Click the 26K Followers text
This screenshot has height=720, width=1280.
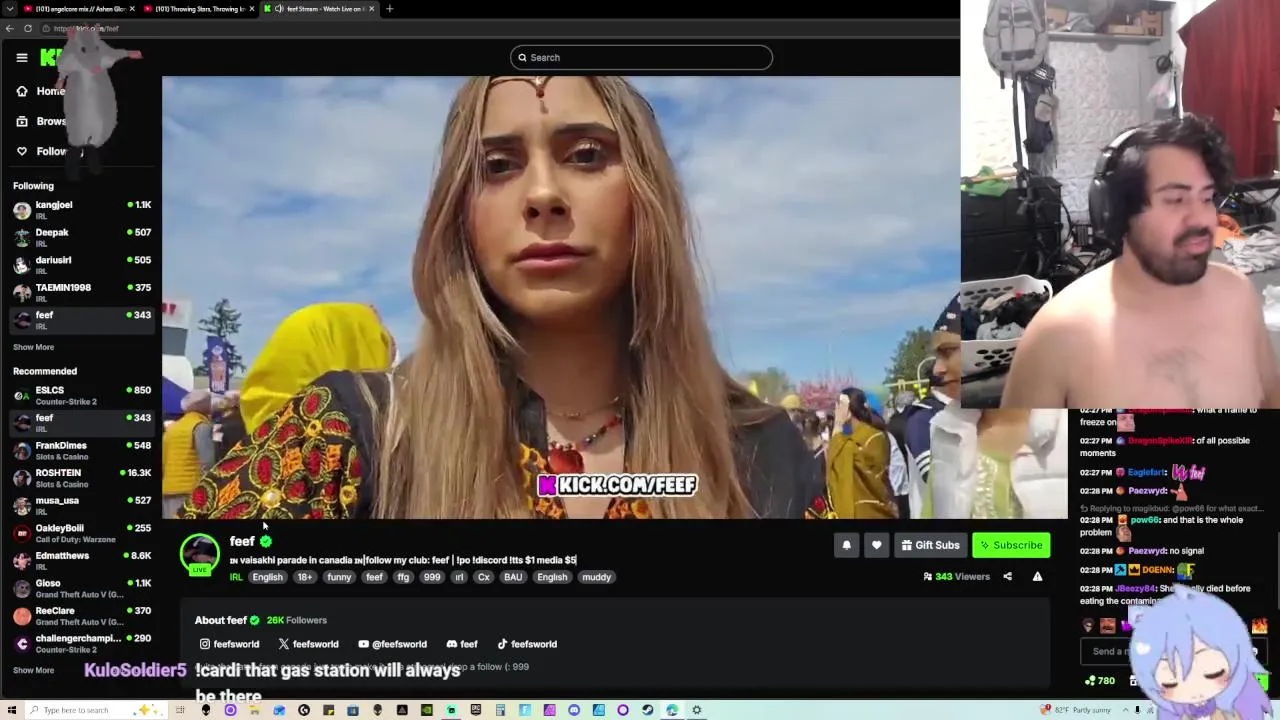(296, 620)
